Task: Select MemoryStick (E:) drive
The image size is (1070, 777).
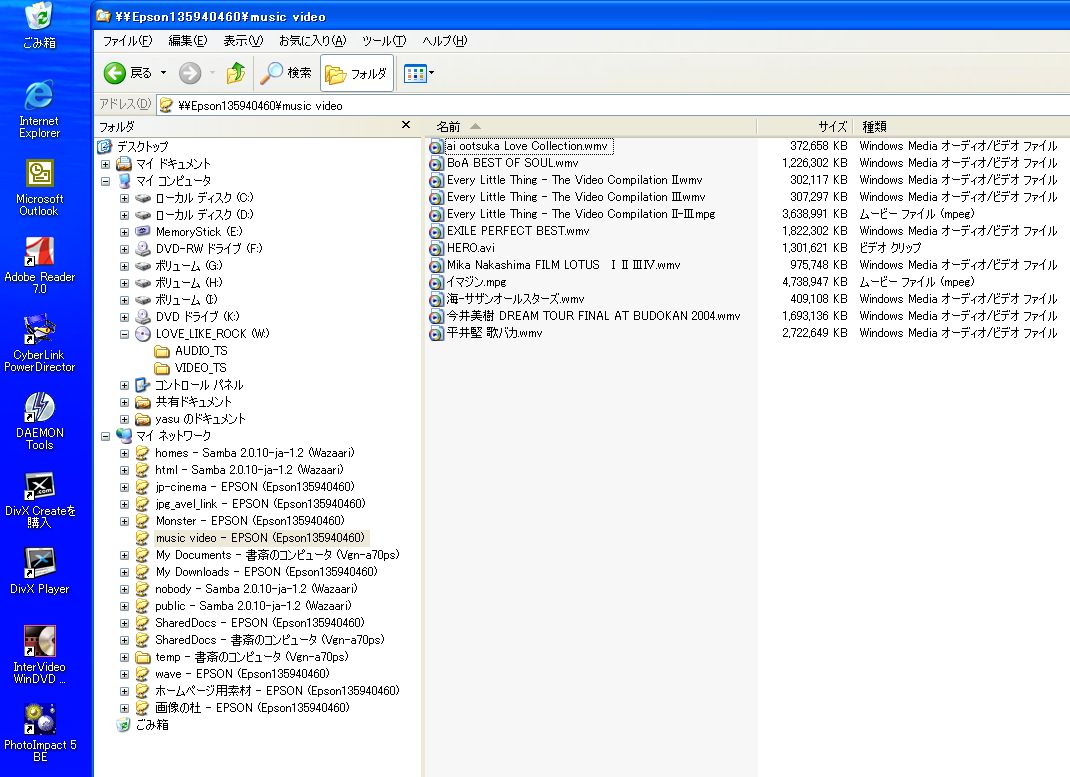Action: pyautogui.click(x=199, y=232)
